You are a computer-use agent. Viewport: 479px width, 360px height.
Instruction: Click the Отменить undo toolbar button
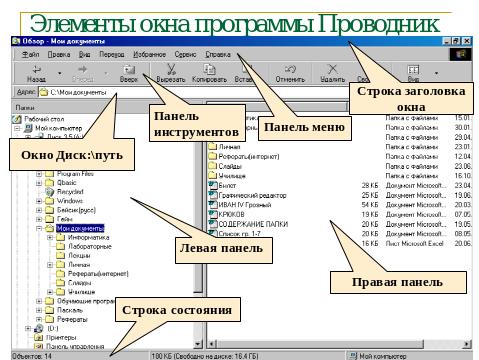(x=290, y=74)
